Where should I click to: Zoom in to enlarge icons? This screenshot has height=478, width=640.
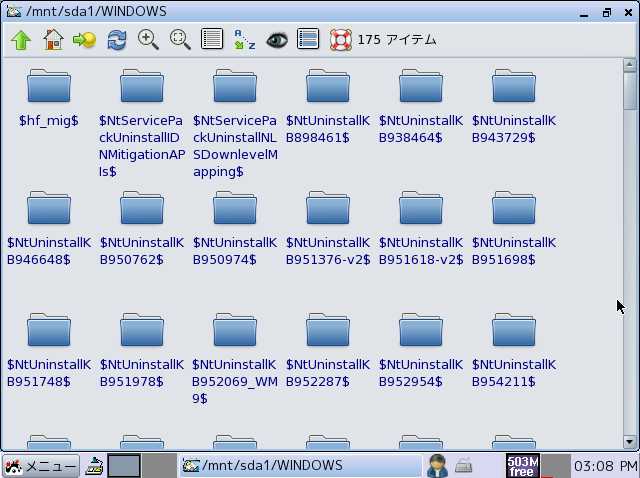tap(148, 40)
